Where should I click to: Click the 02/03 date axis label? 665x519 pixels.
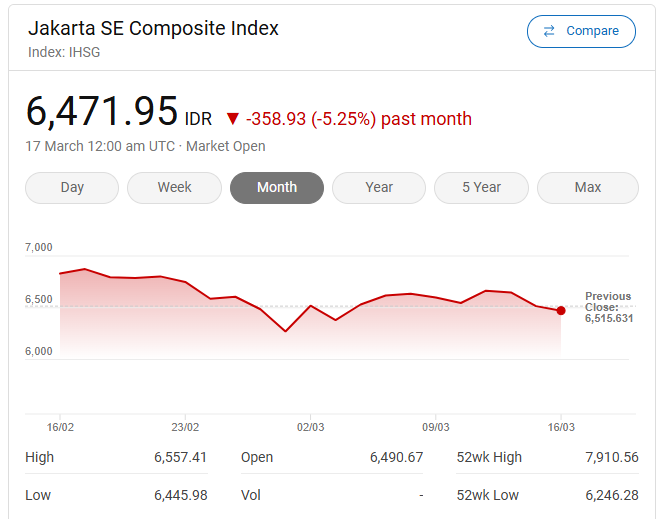[310, 426]
